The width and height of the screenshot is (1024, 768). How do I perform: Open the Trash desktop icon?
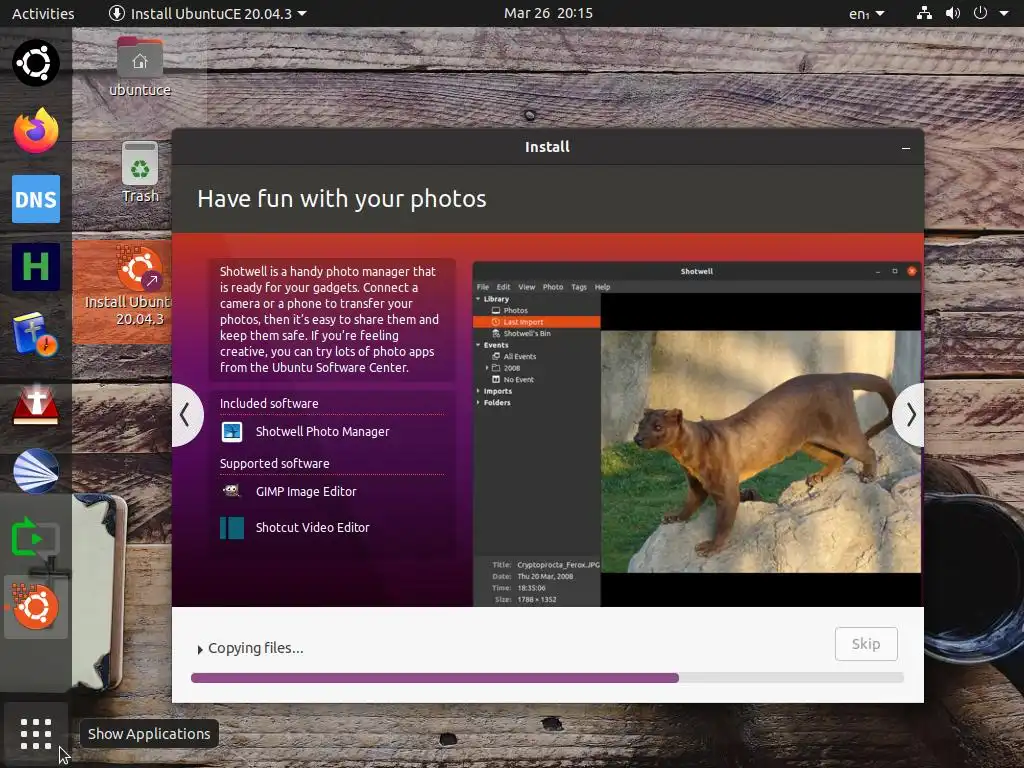[140, 173]
